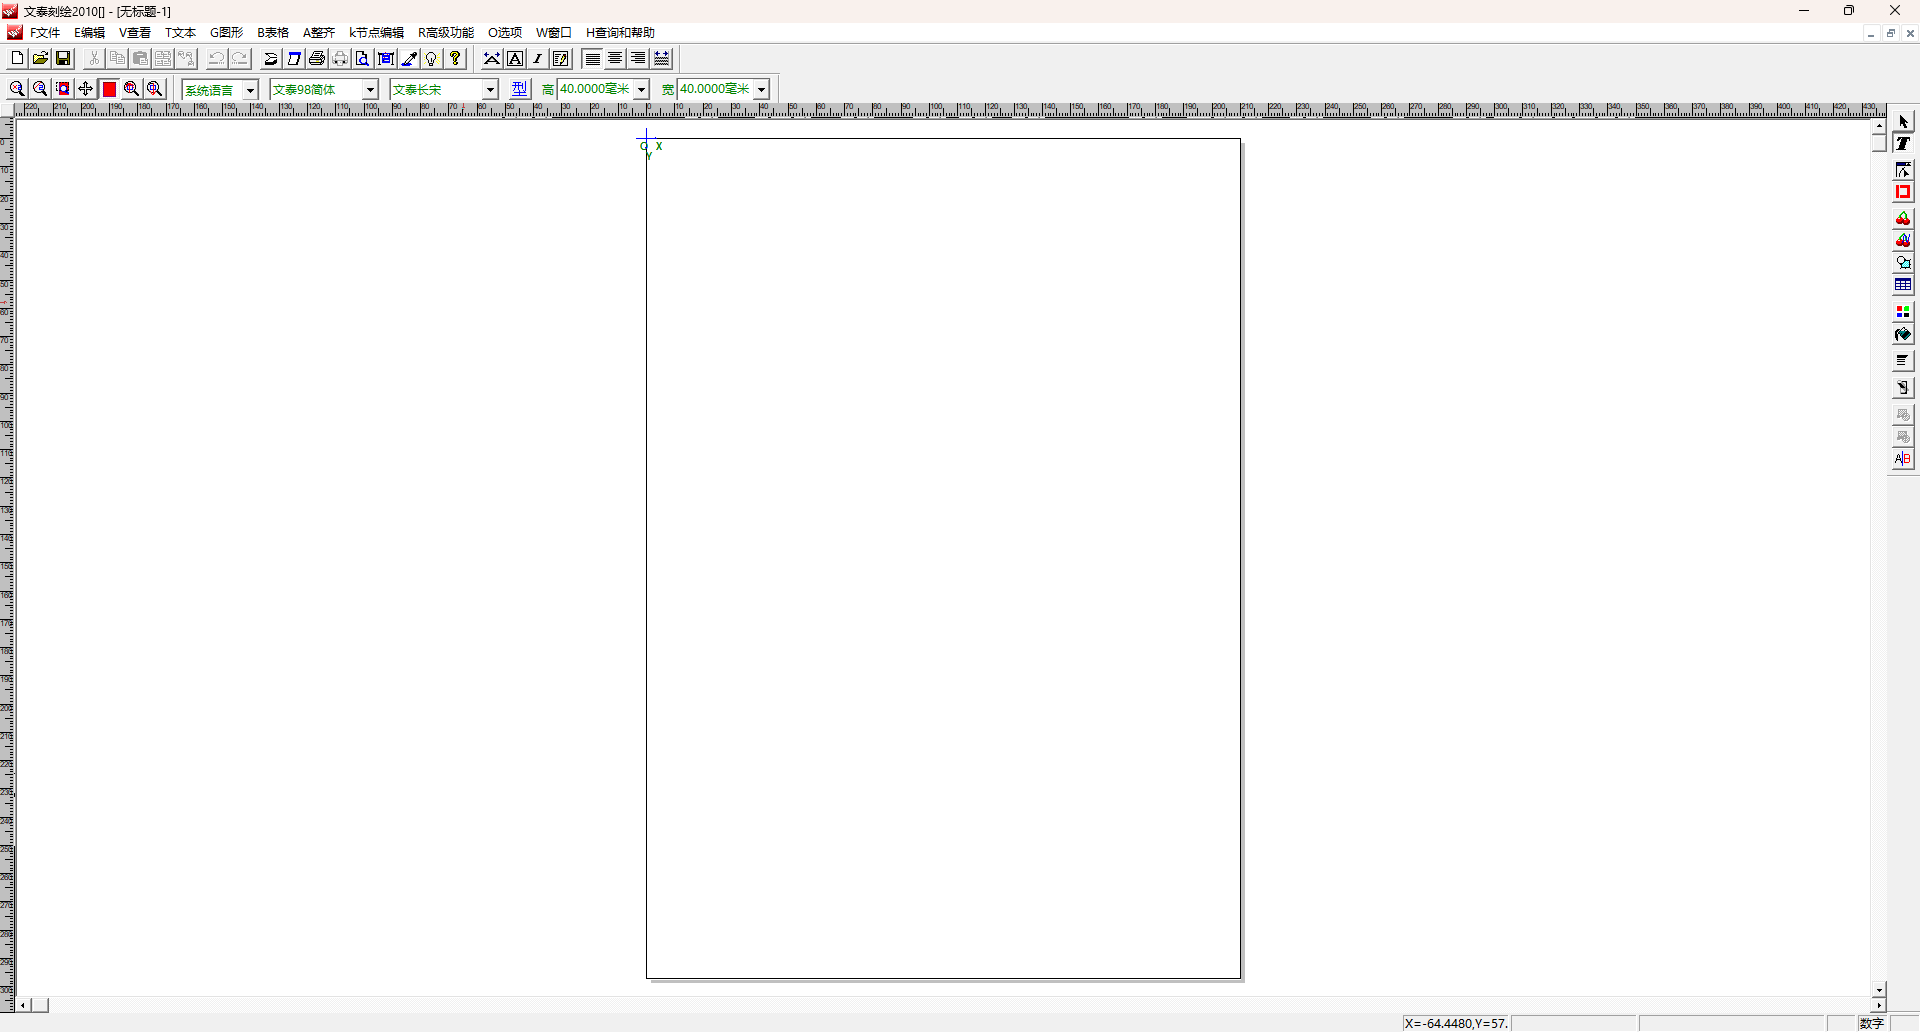Click the New document icon
This screenshot has width=1920, height=1032.
(17, 59)
